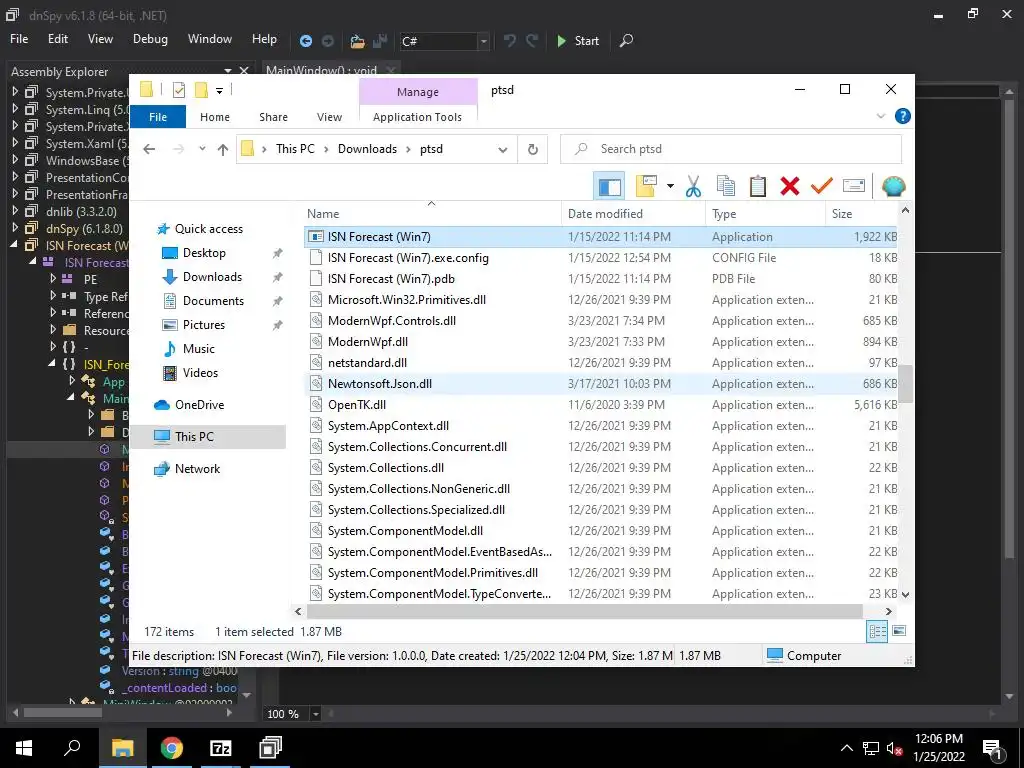This screenshot has width=1024, height=768.
Task: Open the new item dropdown arrow
Action: [670, 186]
